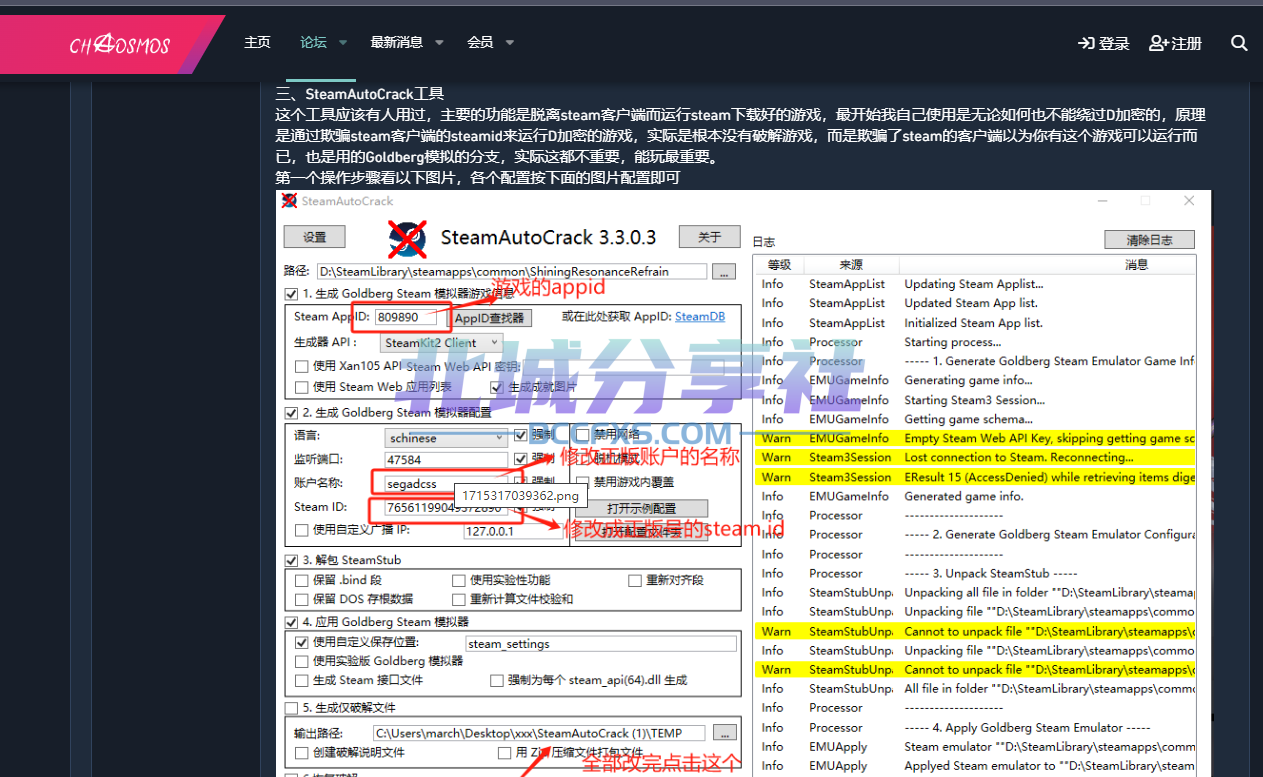Click the 清除日志 button

[1150, 239]
